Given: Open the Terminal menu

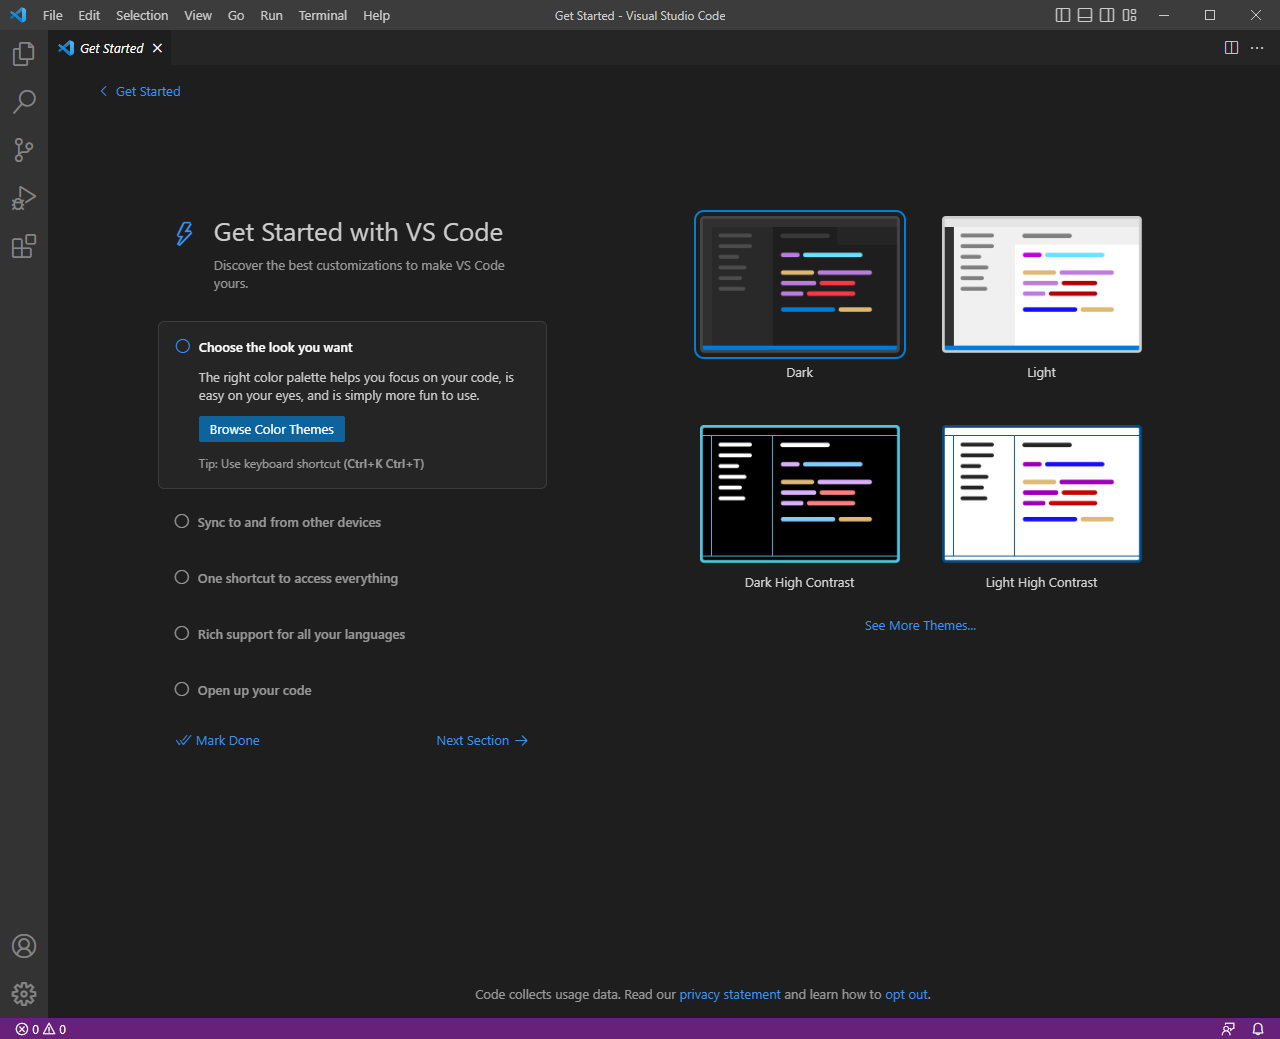Looking at the screenshot, I should click(322, 15).
